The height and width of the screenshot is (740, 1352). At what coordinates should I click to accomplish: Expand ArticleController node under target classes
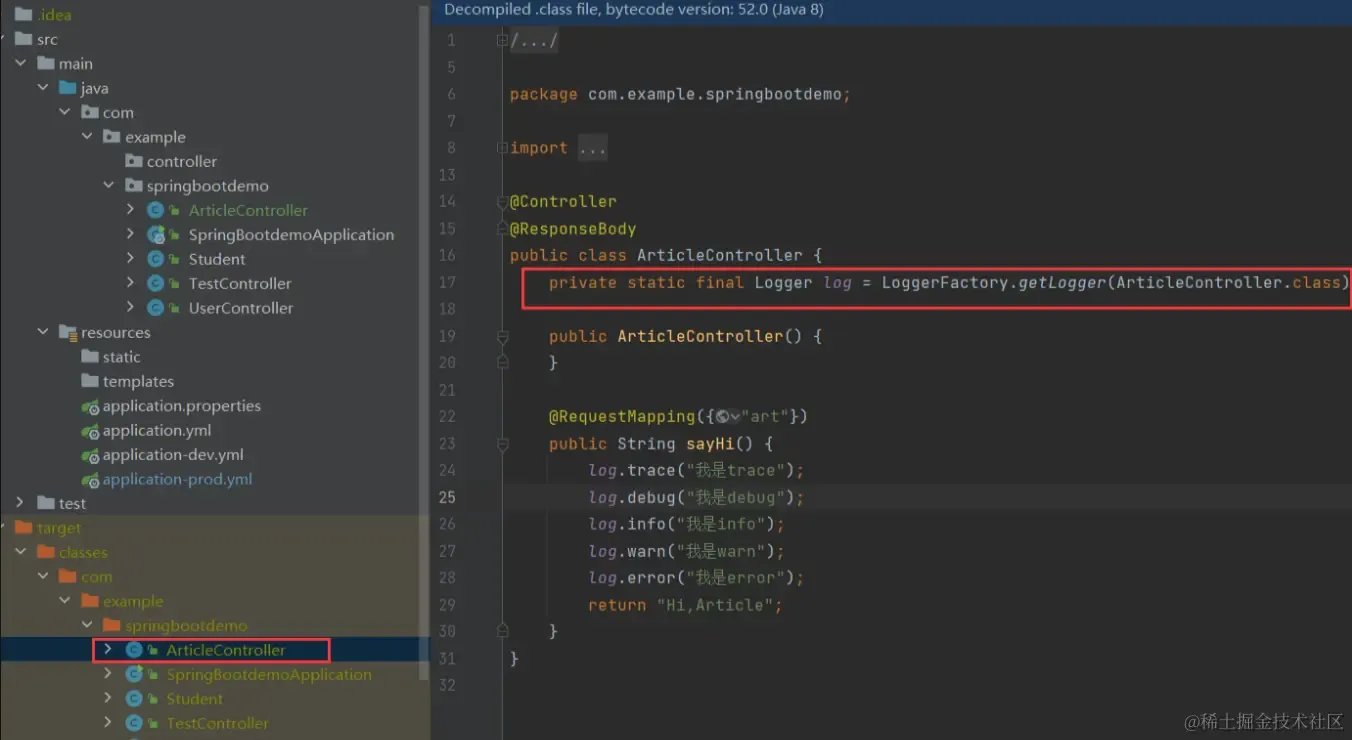coord(109,650)
